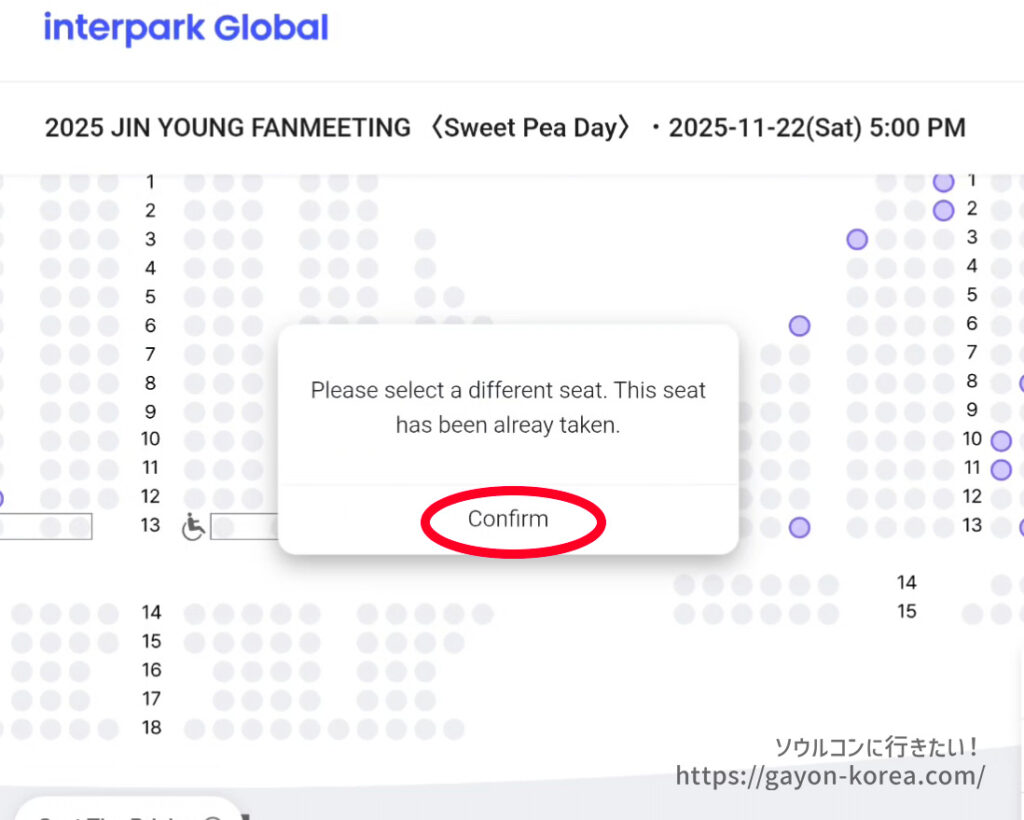This screenshot has width=1024, height=820.
Task: Click the row 14 label in the right section
Action: [907, 582]
